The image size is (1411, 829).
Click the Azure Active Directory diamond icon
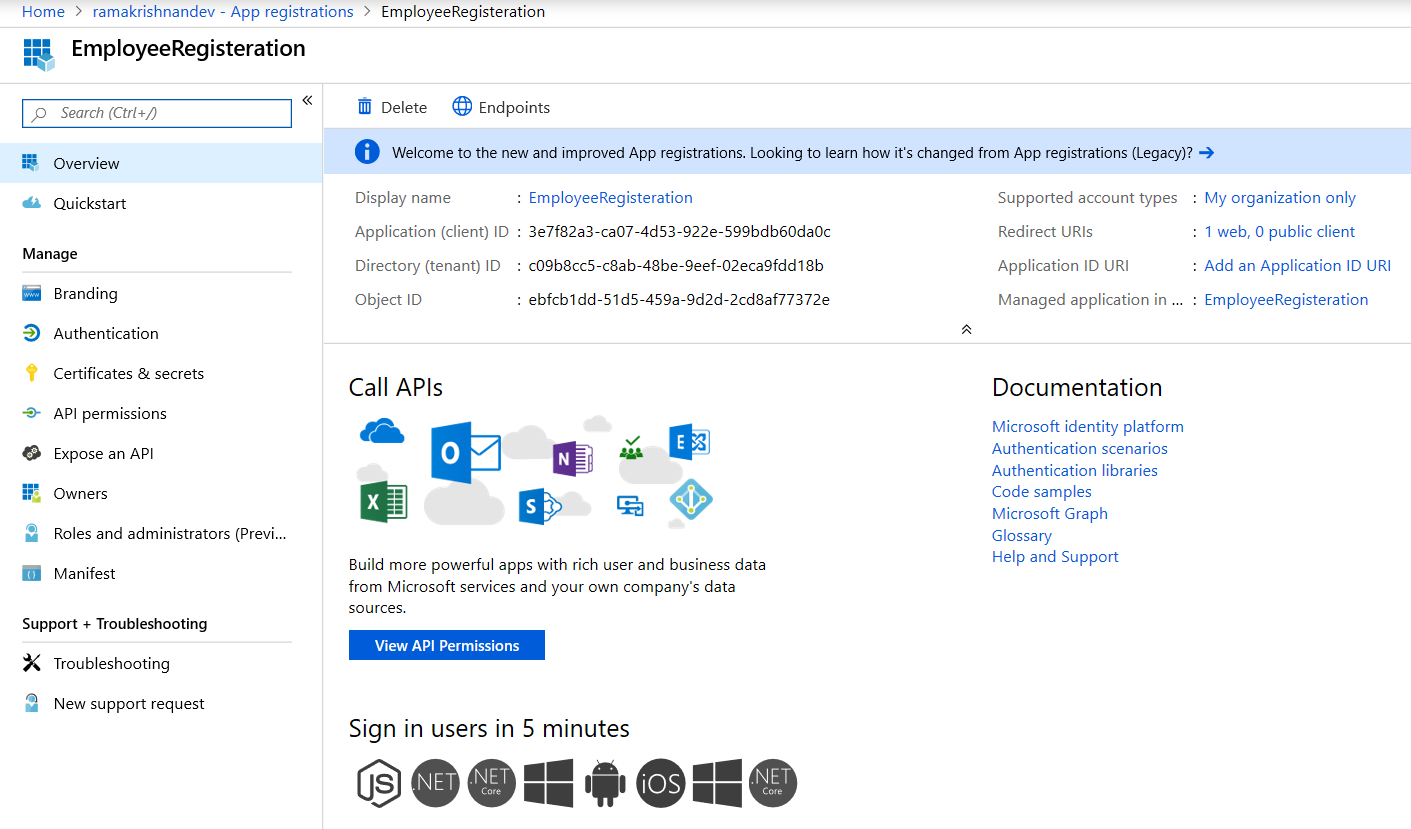point(690,499)
